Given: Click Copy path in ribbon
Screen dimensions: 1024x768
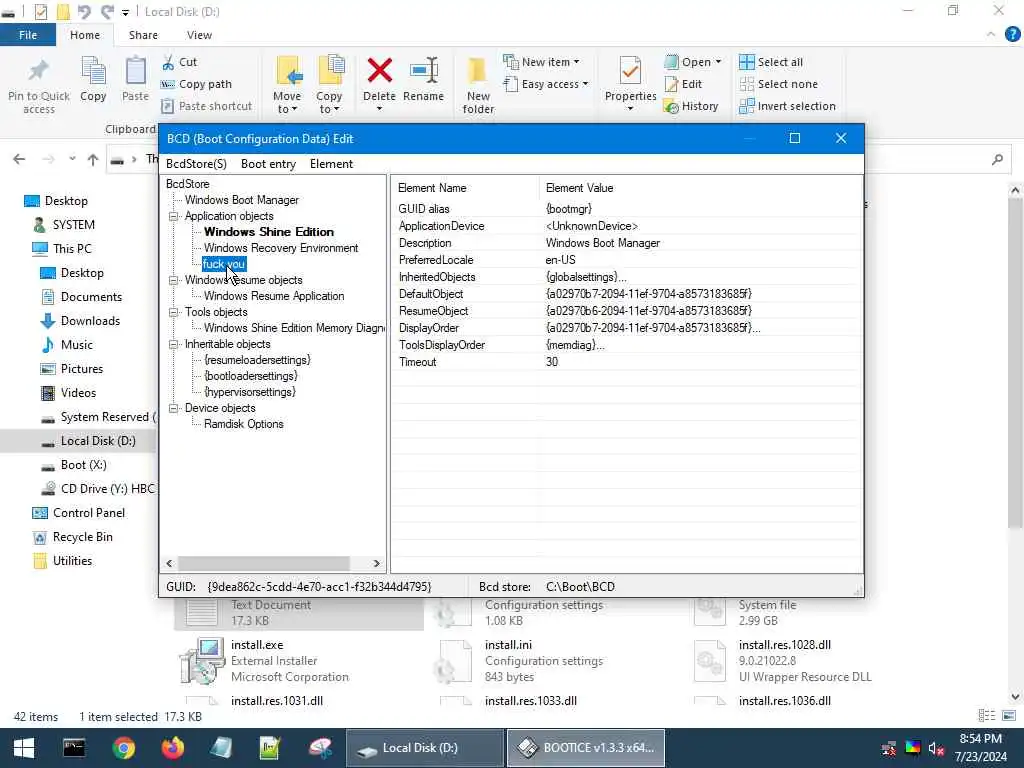Looking at the screenshot, I should (197, 84).
